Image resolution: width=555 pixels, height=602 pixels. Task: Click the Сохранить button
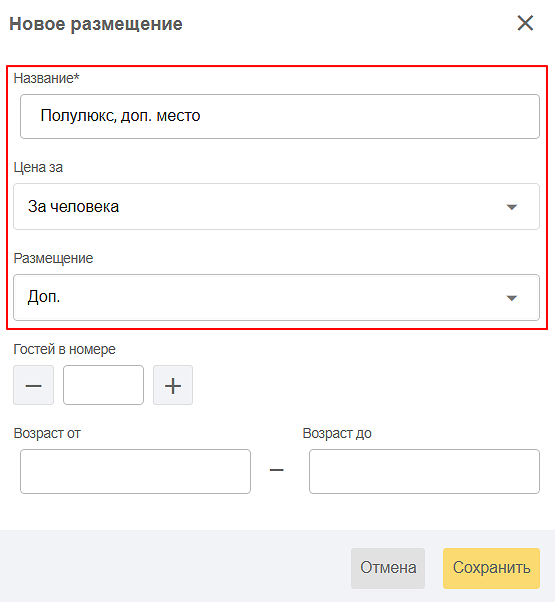(x=491, y=568)
